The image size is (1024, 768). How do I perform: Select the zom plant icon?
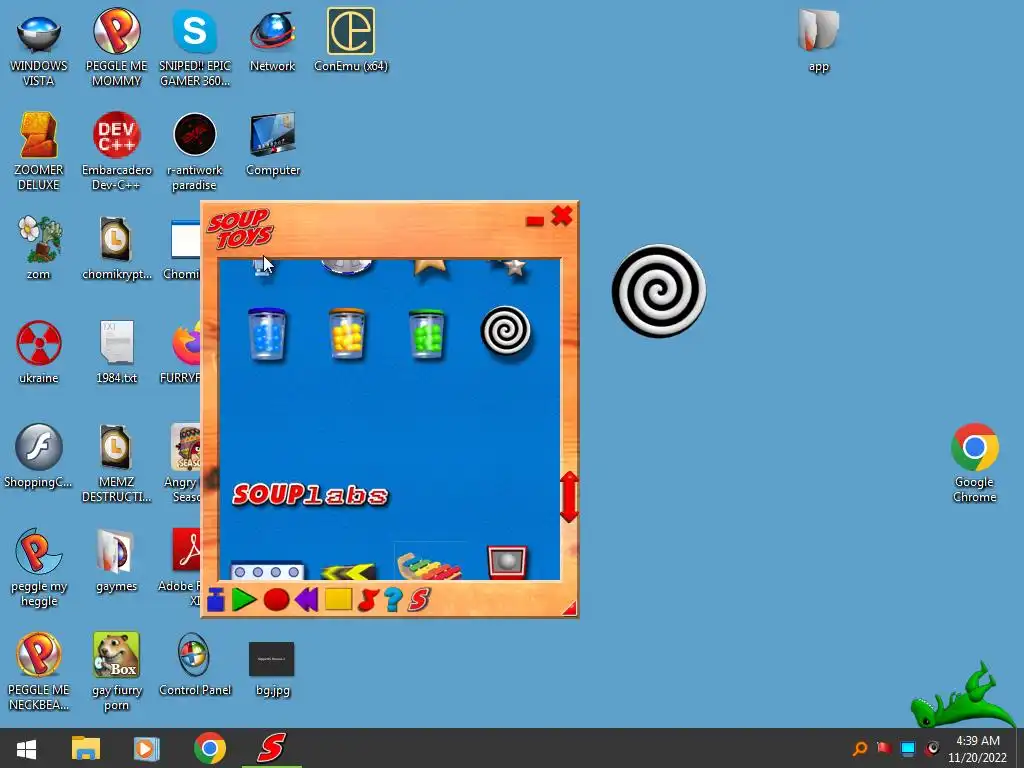39,248
